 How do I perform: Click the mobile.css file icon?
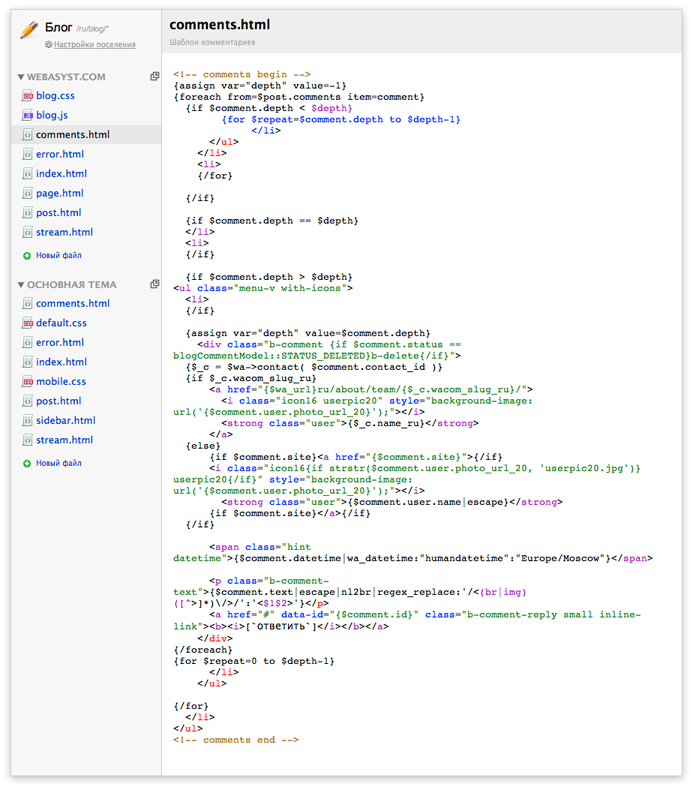(x=27, y=382)
